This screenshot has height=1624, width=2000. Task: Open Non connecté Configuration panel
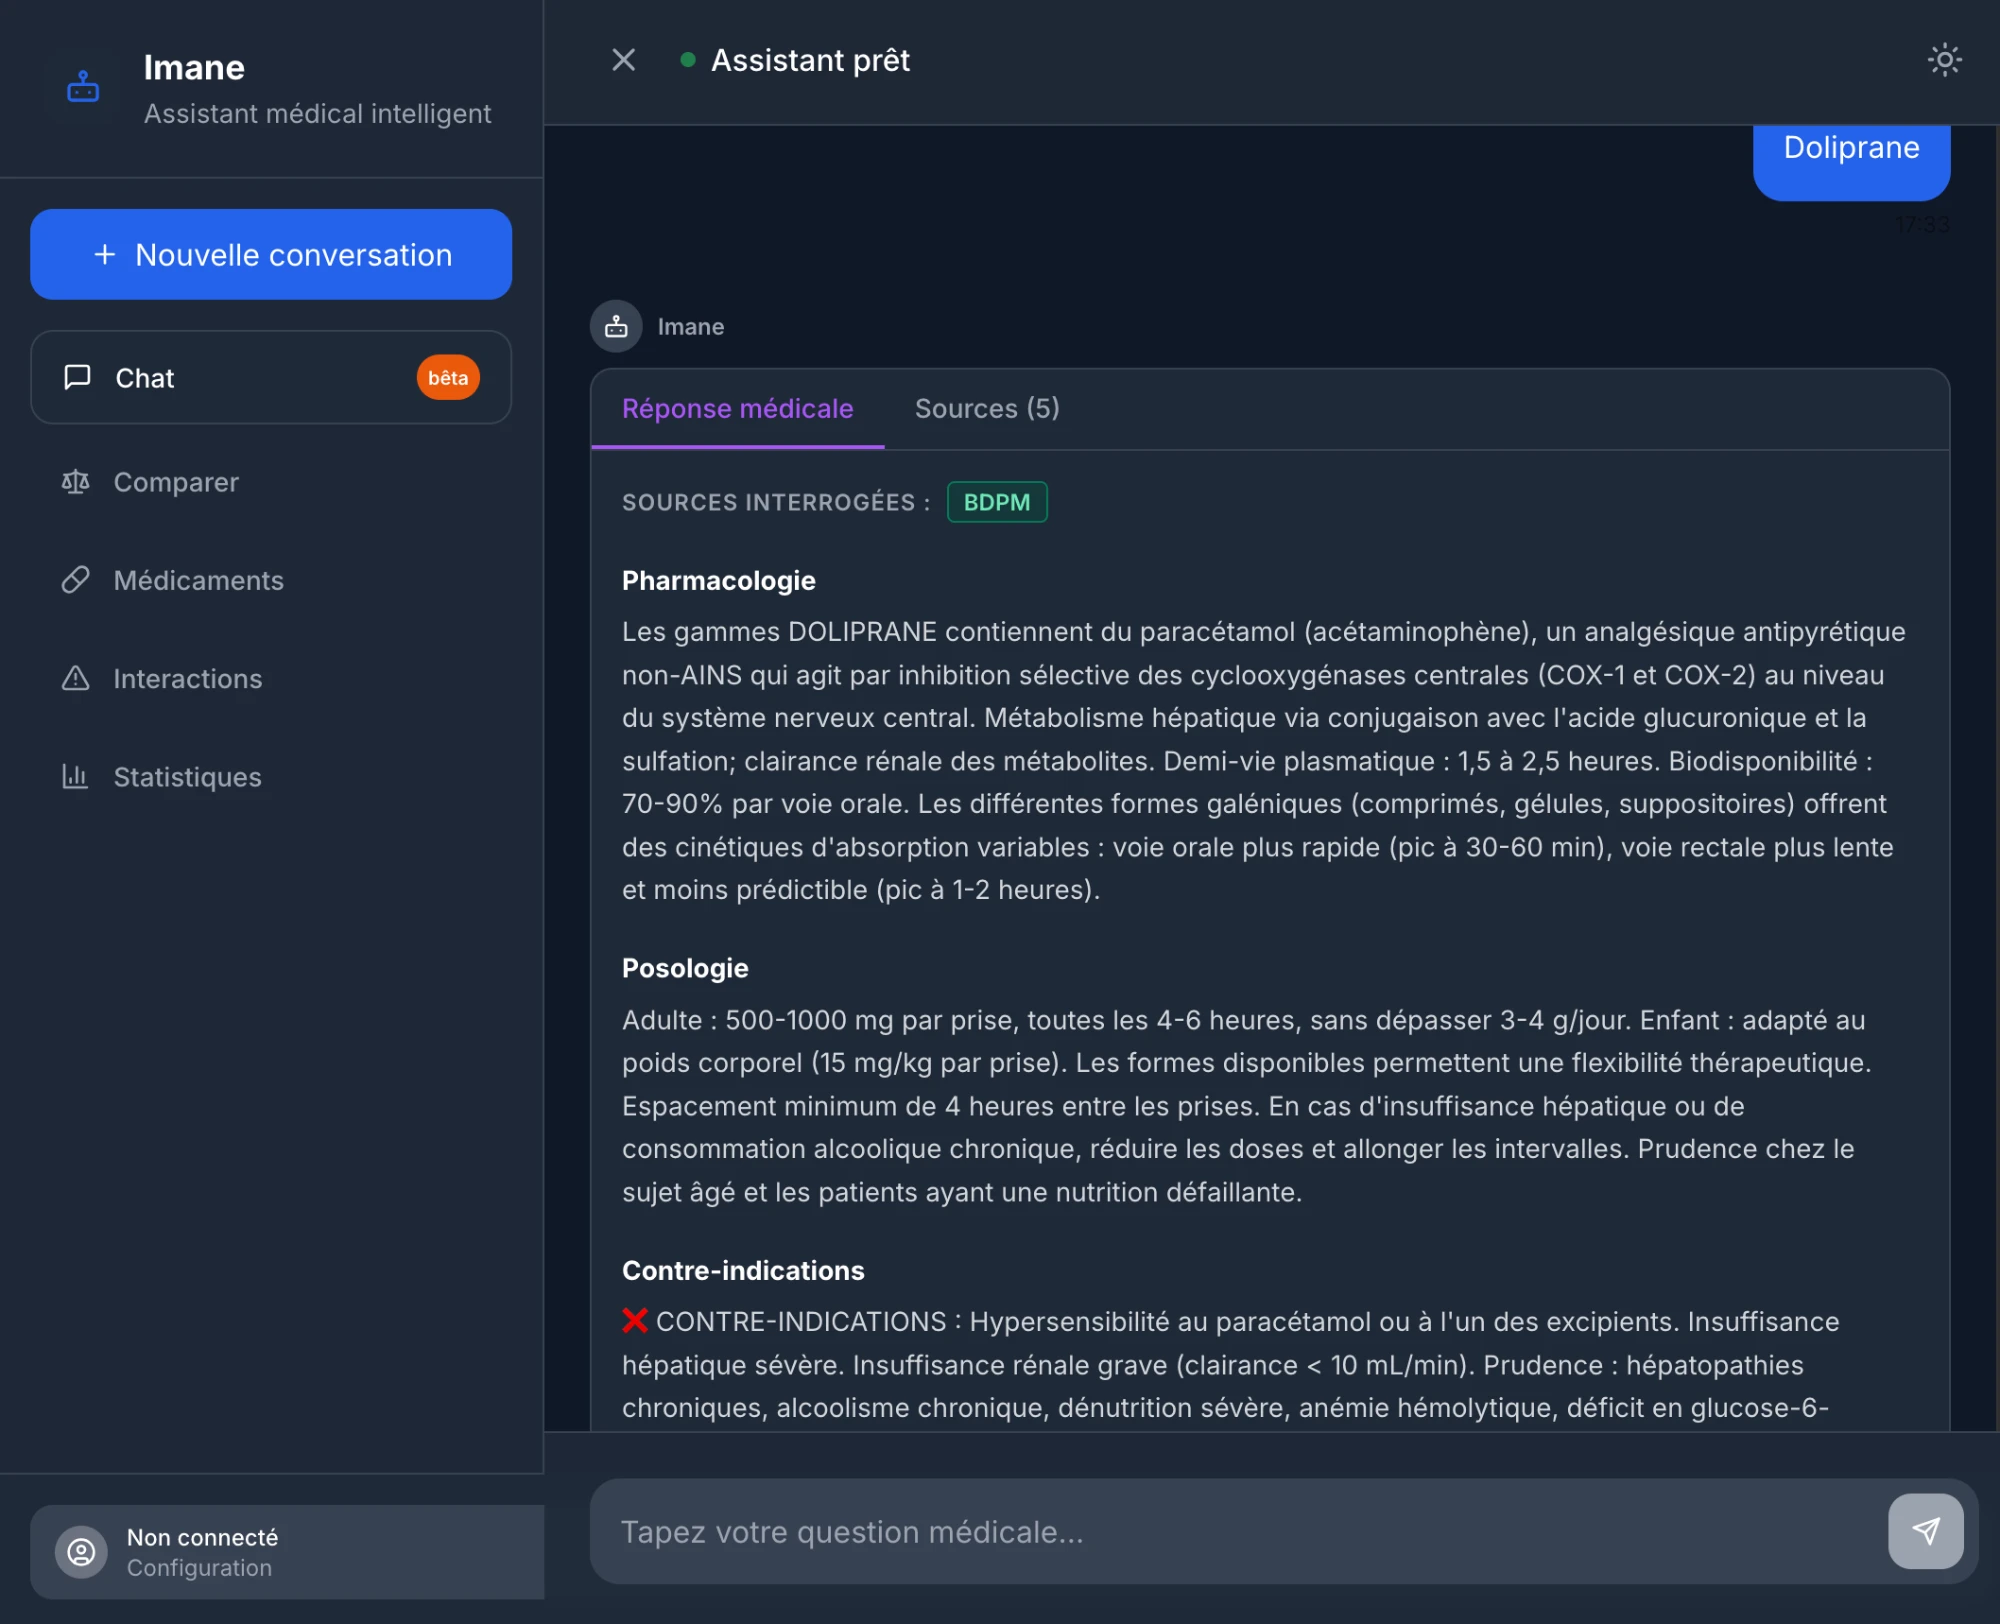(287, 1552)
